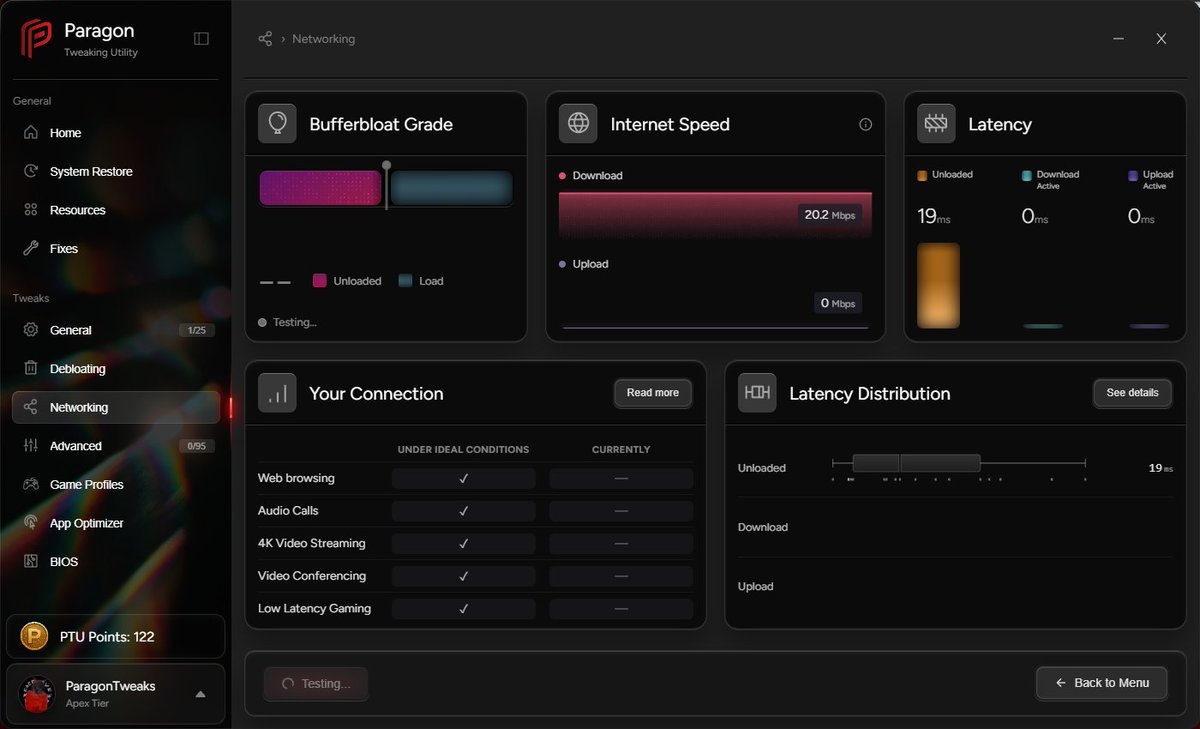Click the Video Conferencing row label
Screen dimensions: 1200x729
click(x=312, y=576)
